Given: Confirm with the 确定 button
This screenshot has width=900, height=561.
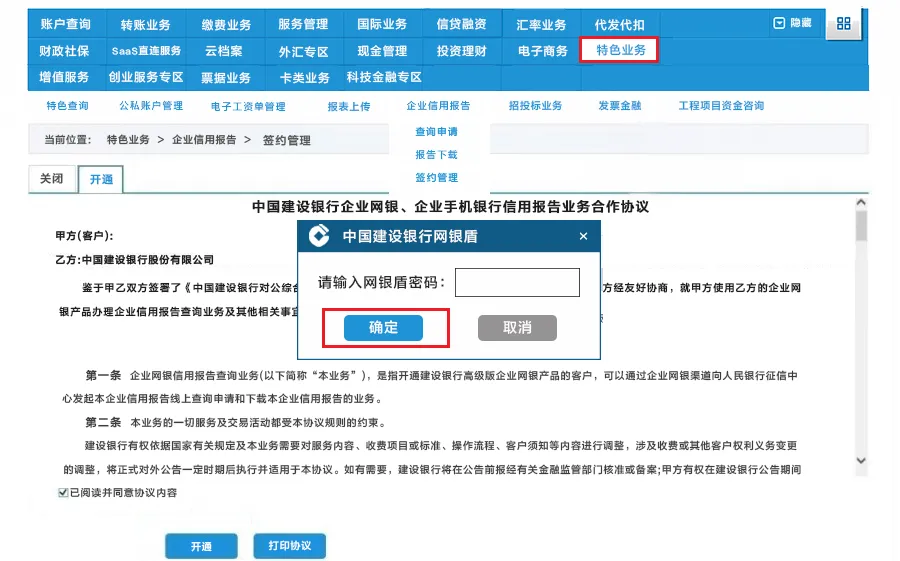Looking at the screenshot, I should [383, 328].
